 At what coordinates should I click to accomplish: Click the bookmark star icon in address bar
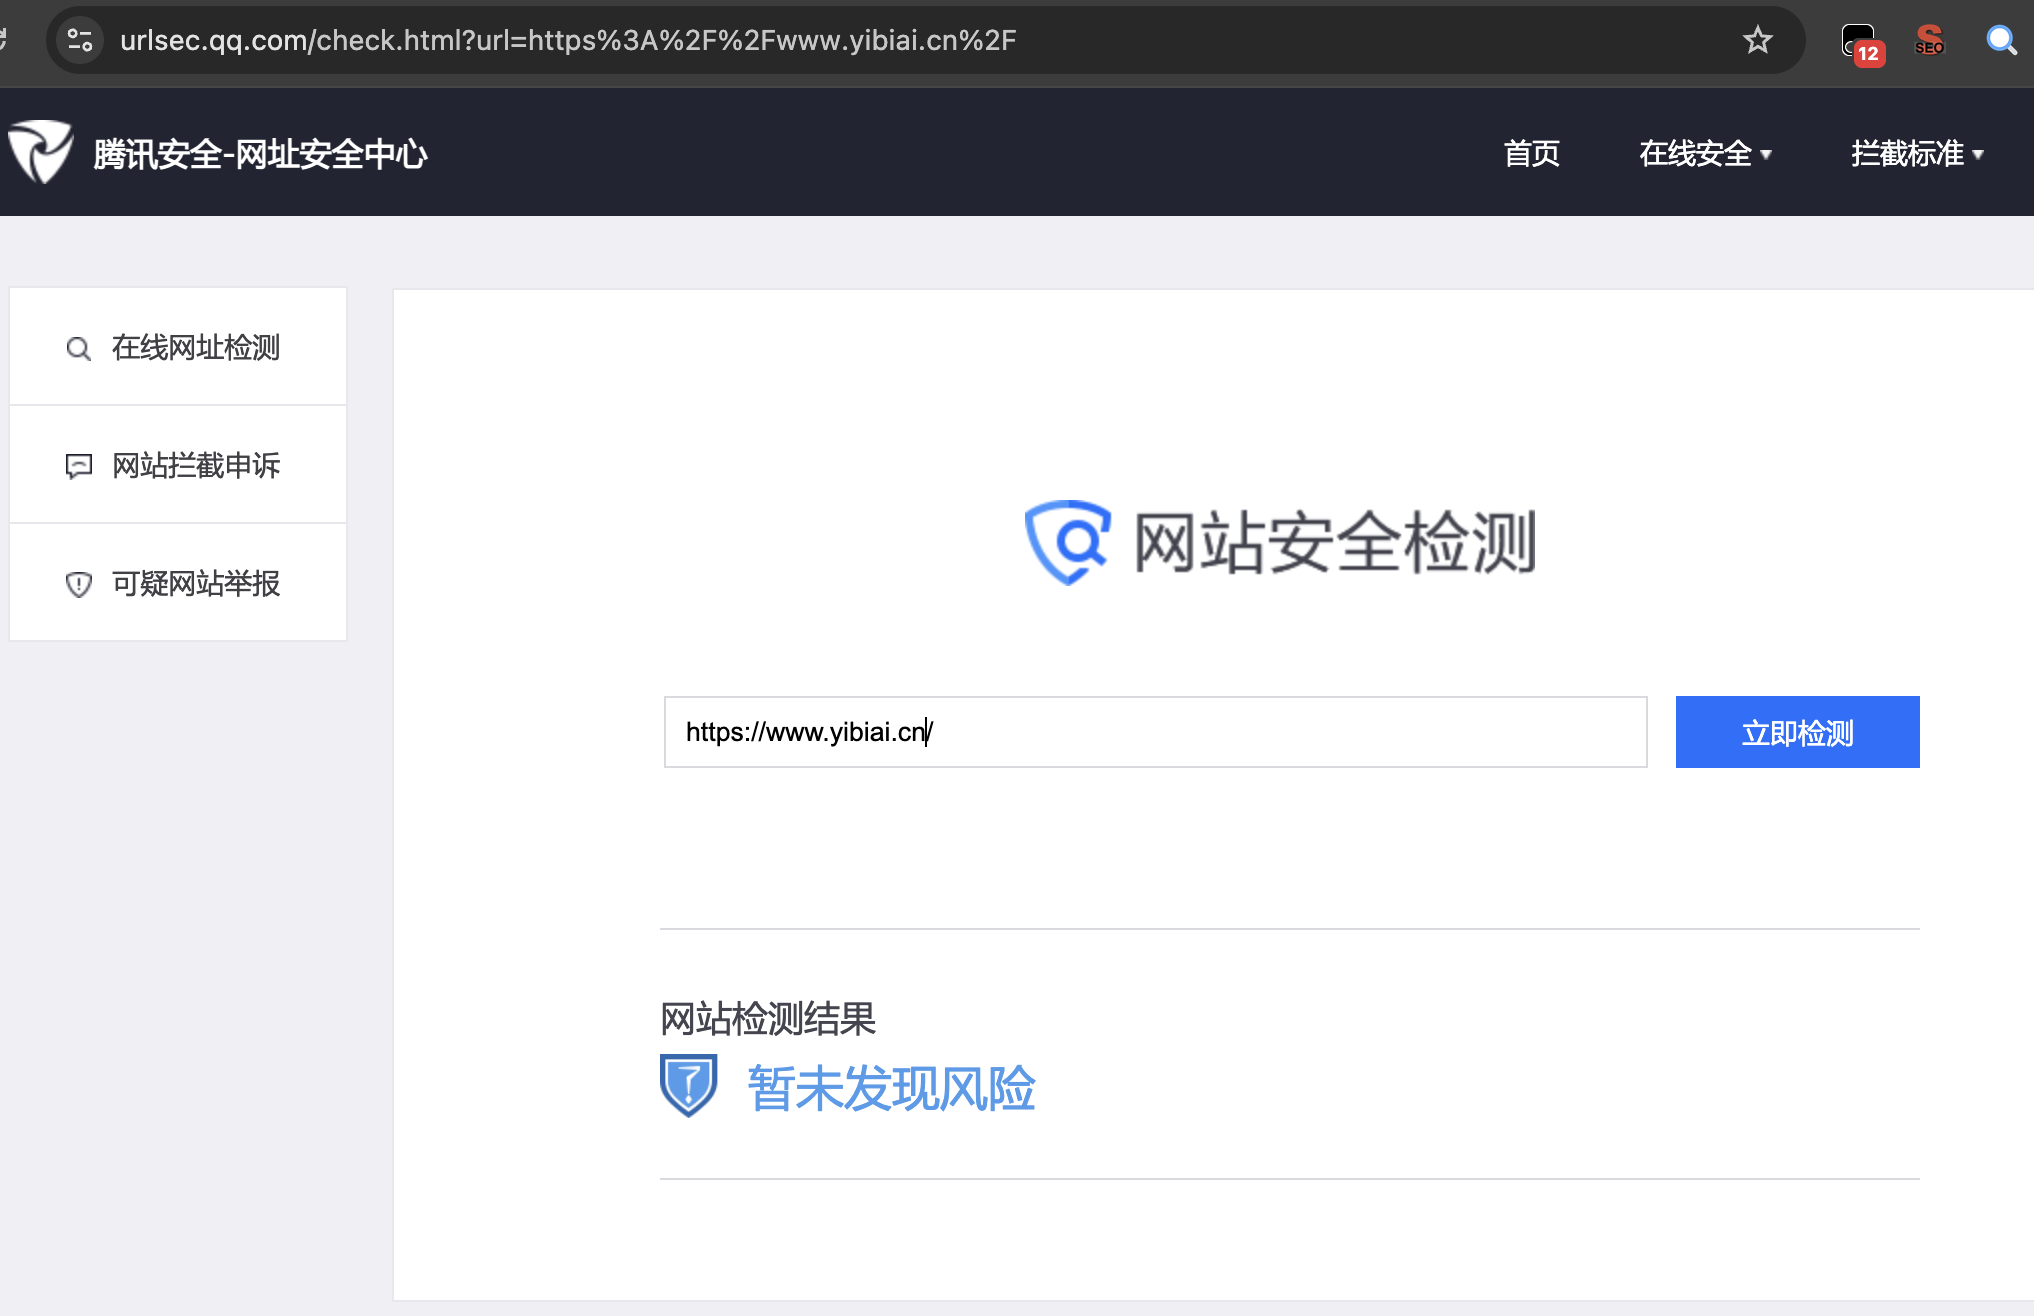click(1757, 40)
